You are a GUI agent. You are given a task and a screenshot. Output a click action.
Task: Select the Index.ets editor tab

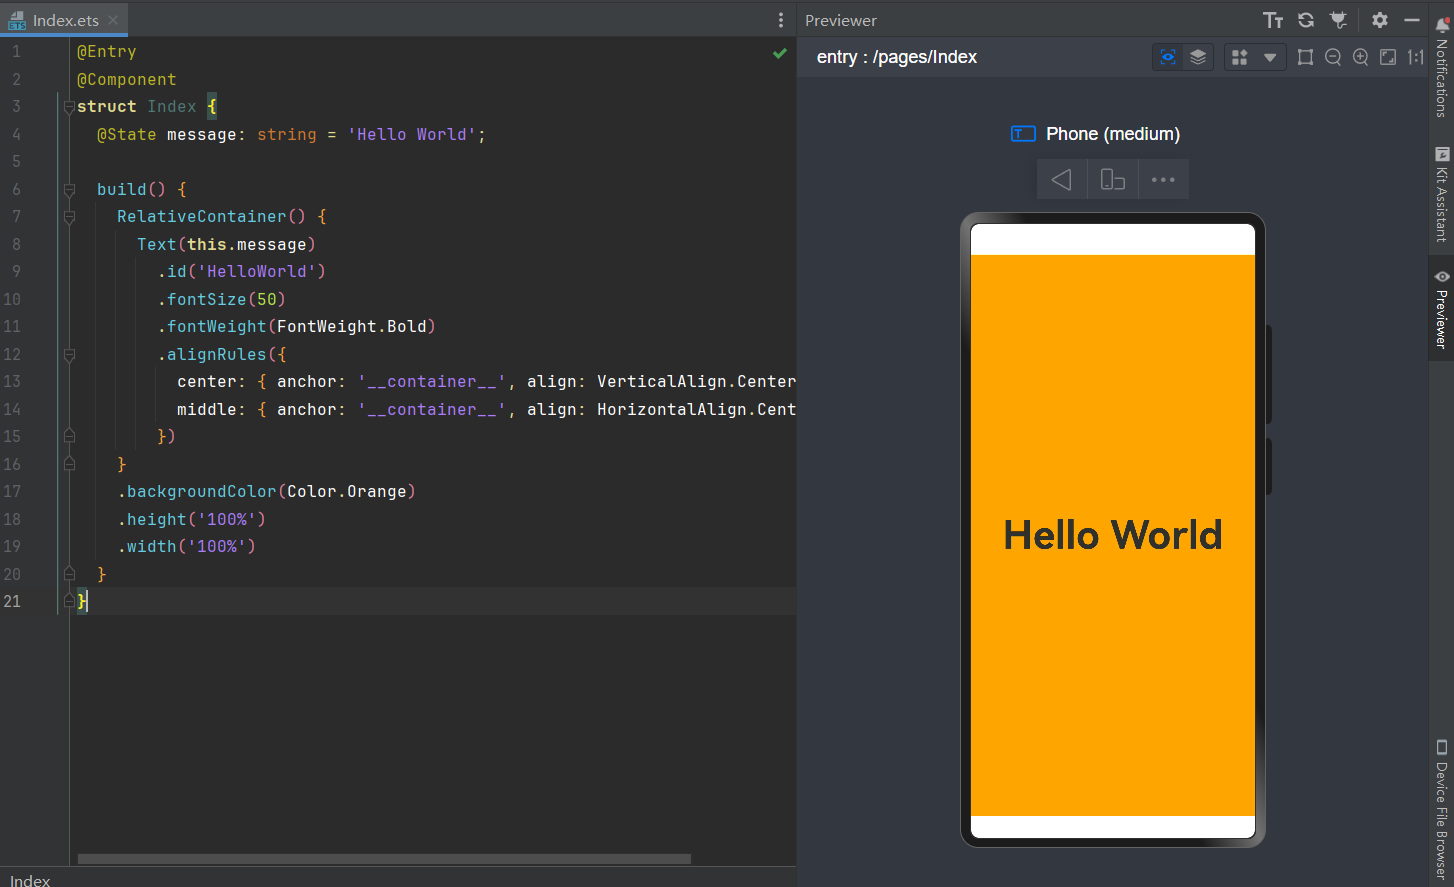[65, 20]
